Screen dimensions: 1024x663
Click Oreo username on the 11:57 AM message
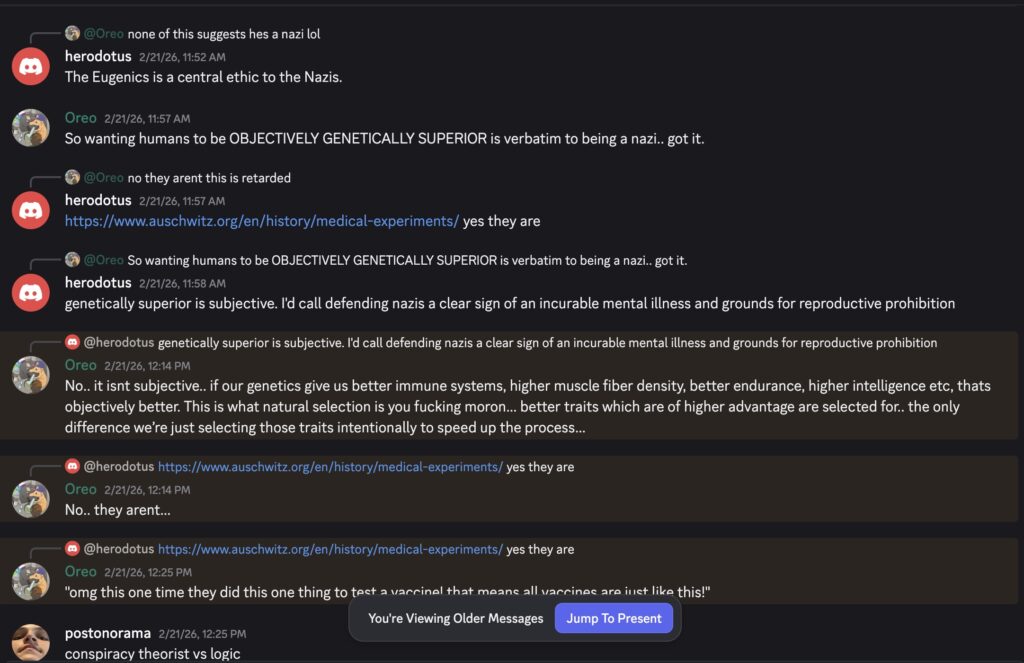pos(81,118)
